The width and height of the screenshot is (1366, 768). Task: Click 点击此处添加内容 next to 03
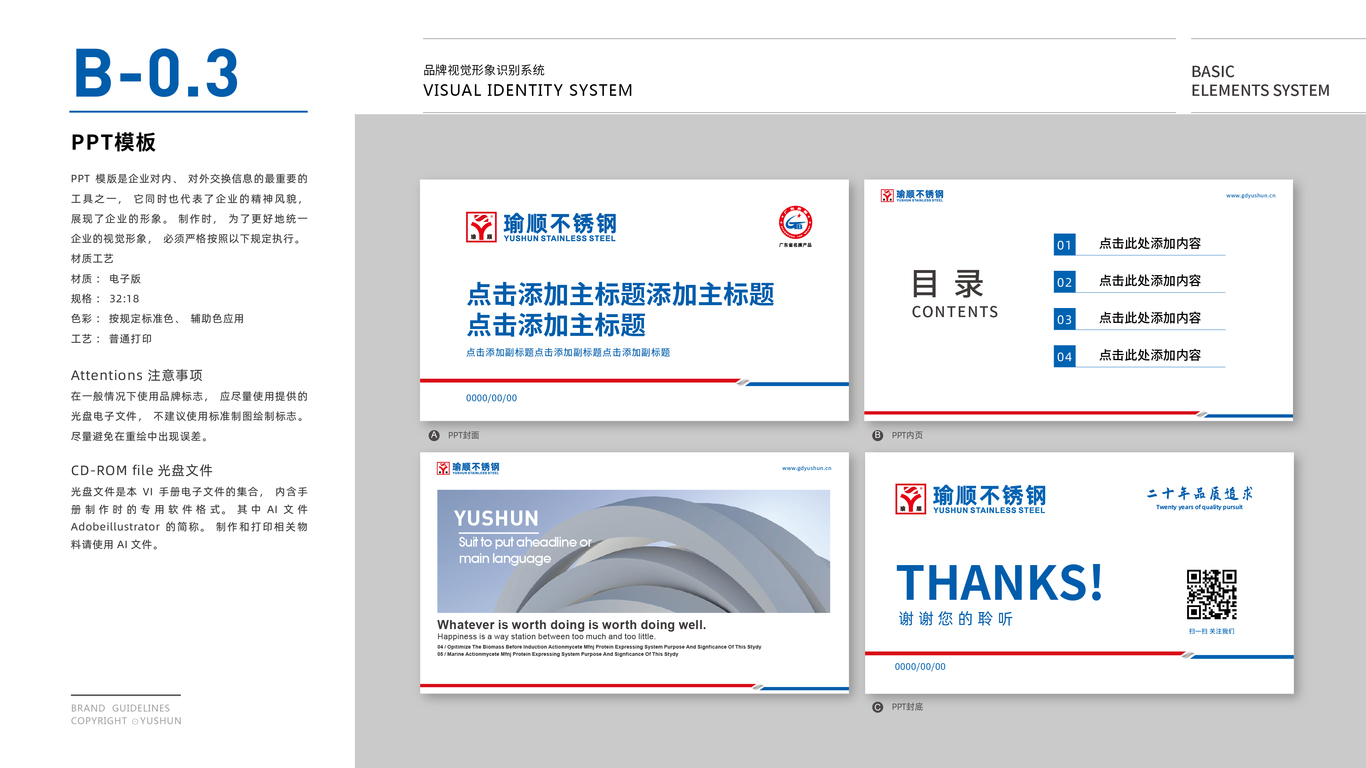(1150, 318)
